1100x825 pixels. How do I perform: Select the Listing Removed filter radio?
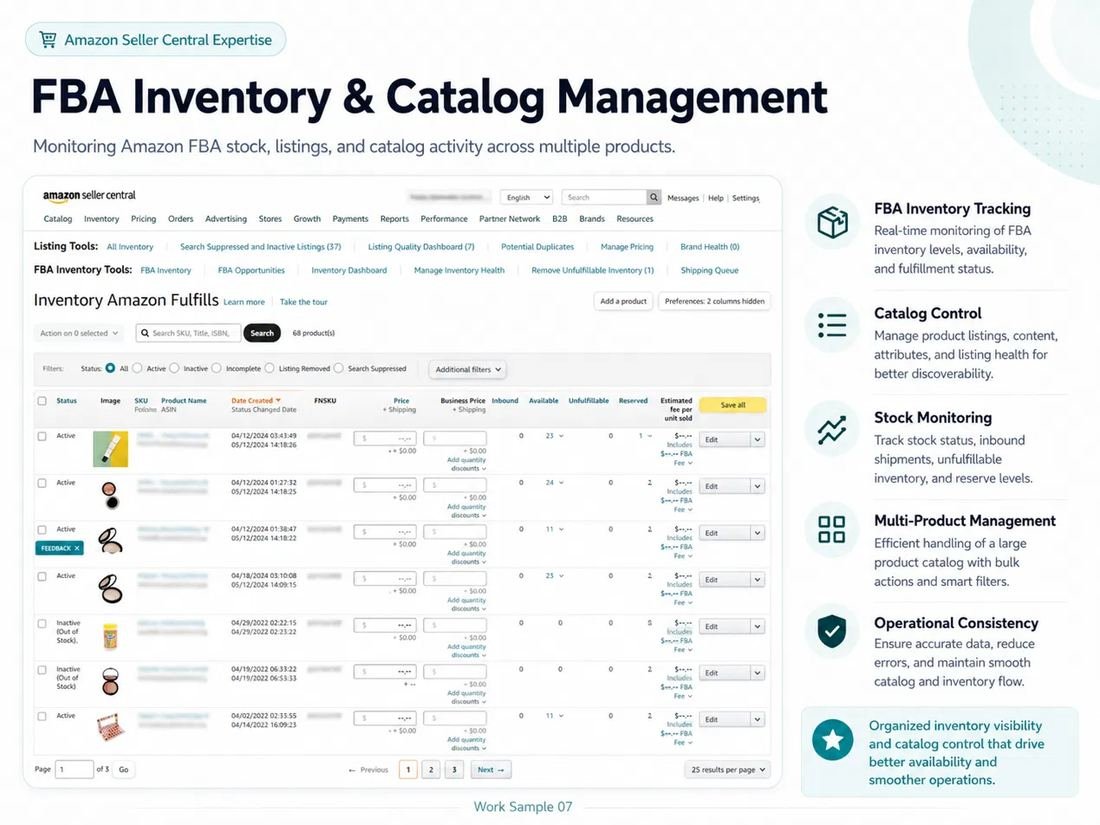(x=269, y=368)
